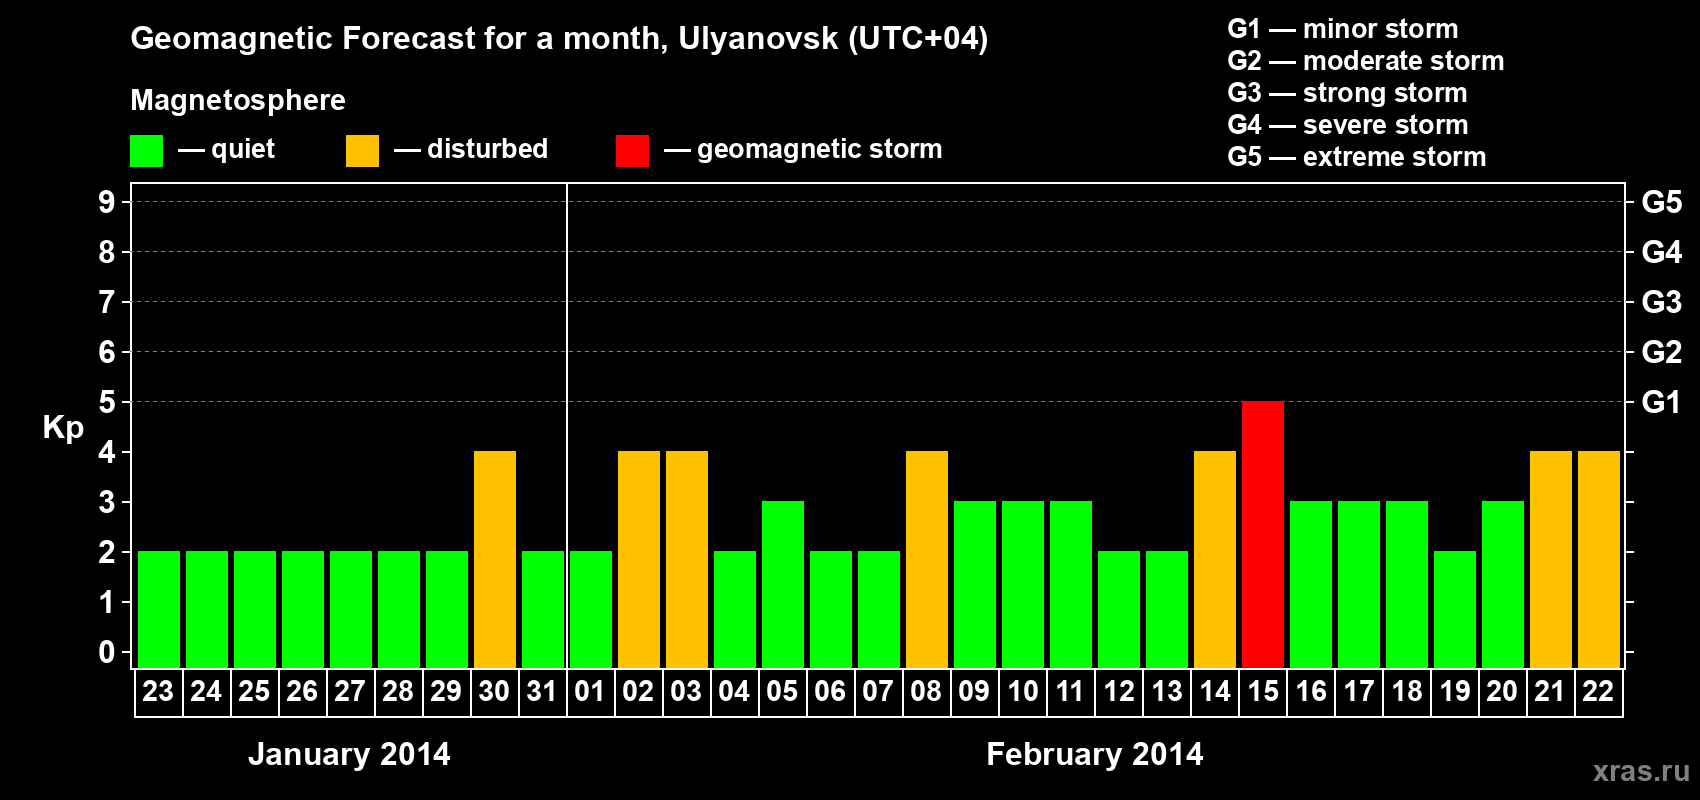Image resolution: width=1700 pixels, height=800 pixels.
Task: Click the 'G1 — minor storm' legend text
Action: (1343, 29)
